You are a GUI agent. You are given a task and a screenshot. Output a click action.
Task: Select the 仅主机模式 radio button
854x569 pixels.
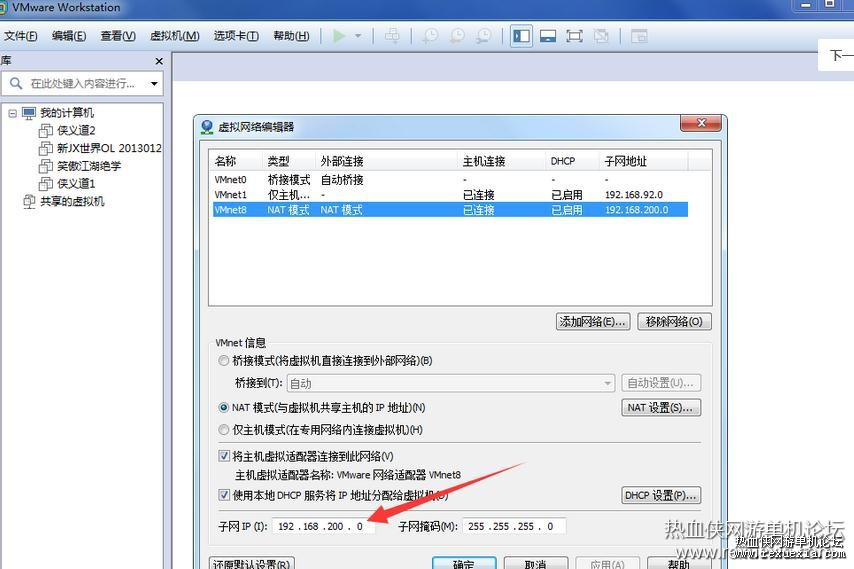[x=223, y=430]
